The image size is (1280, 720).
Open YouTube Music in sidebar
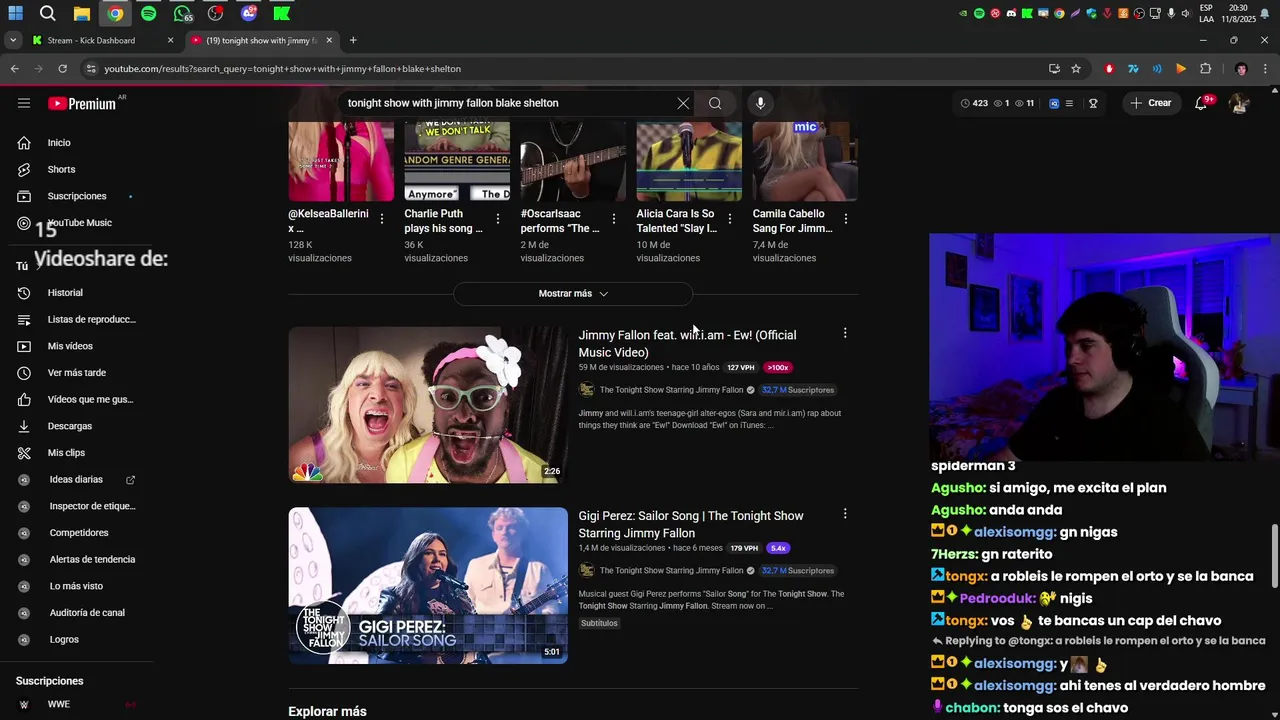click(x=77, y=223)
